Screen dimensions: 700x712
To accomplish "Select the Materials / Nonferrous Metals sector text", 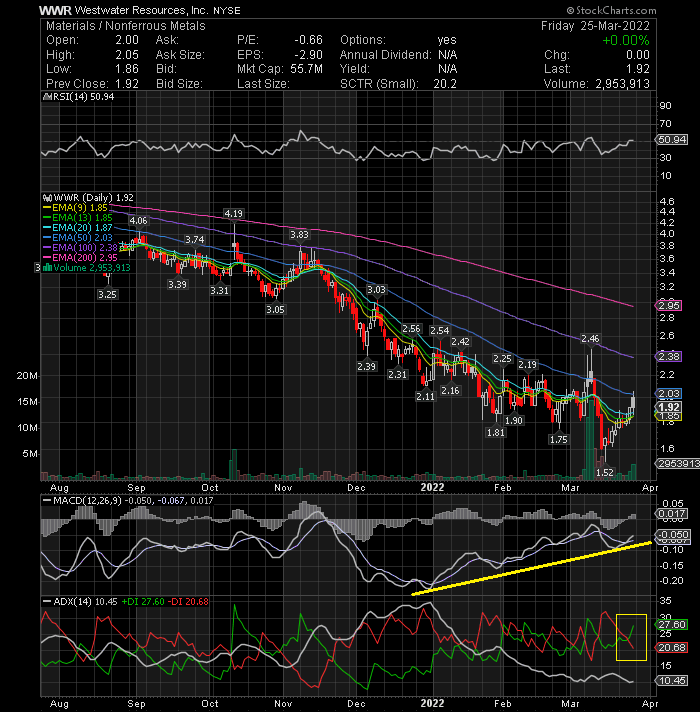I will pos(126,26).
